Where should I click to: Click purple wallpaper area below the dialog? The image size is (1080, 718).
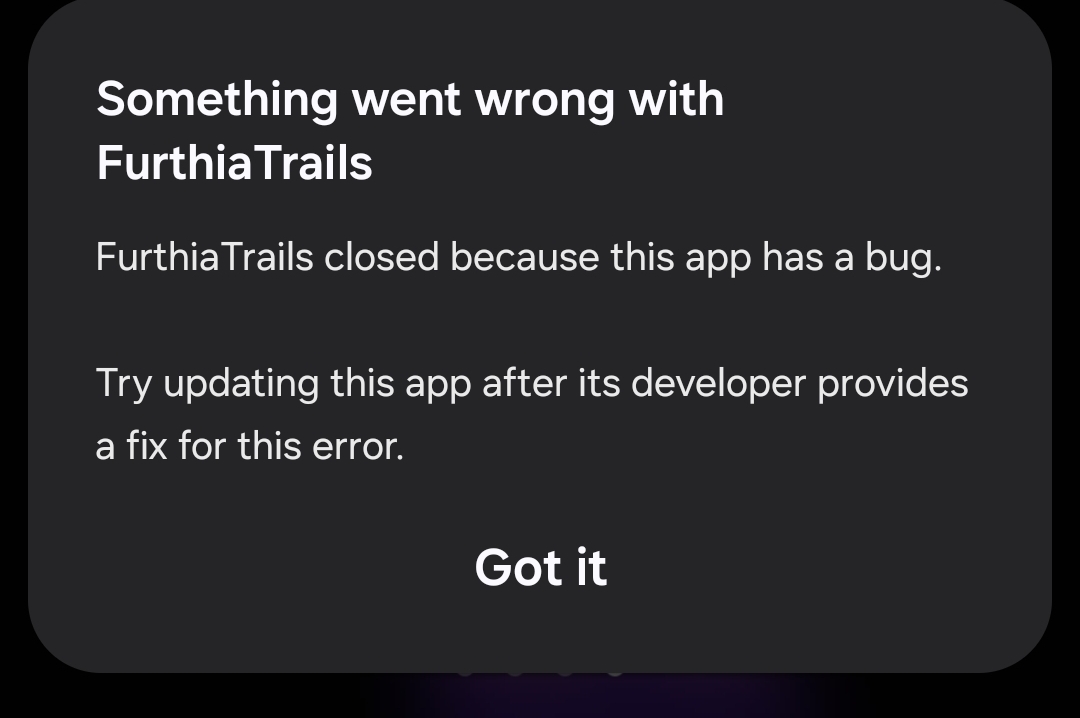(x=599, y=697)
